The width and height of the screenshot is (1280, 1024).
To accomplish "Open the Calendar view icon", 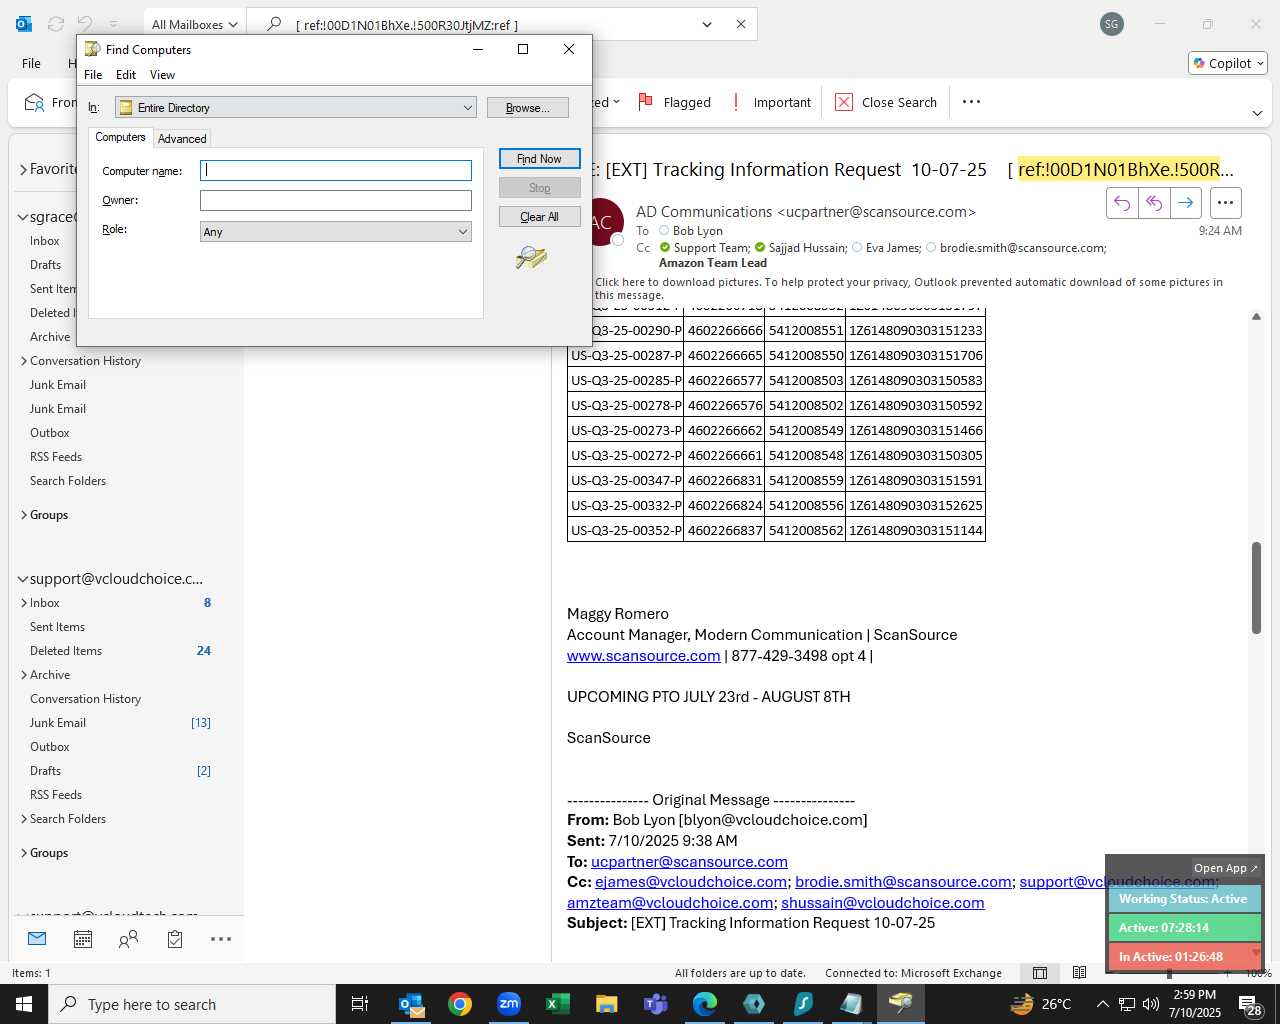I will pos(83,939).
